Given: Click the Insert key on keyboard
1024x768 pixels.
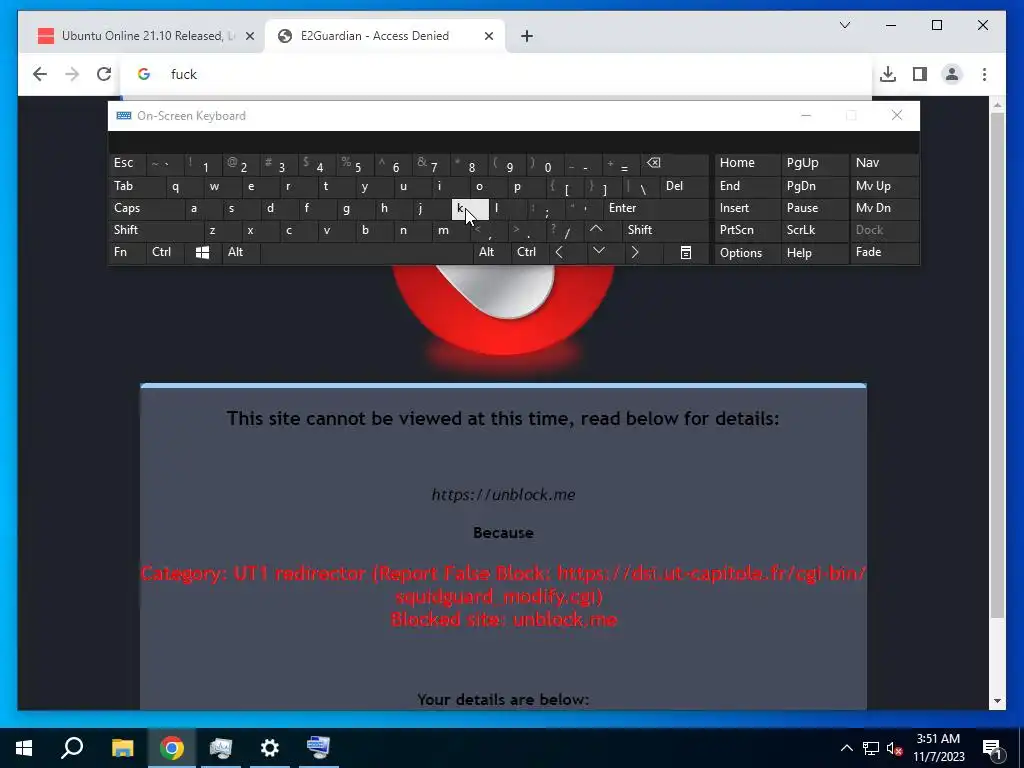Looking at the screenshot, I should point(748,208).
